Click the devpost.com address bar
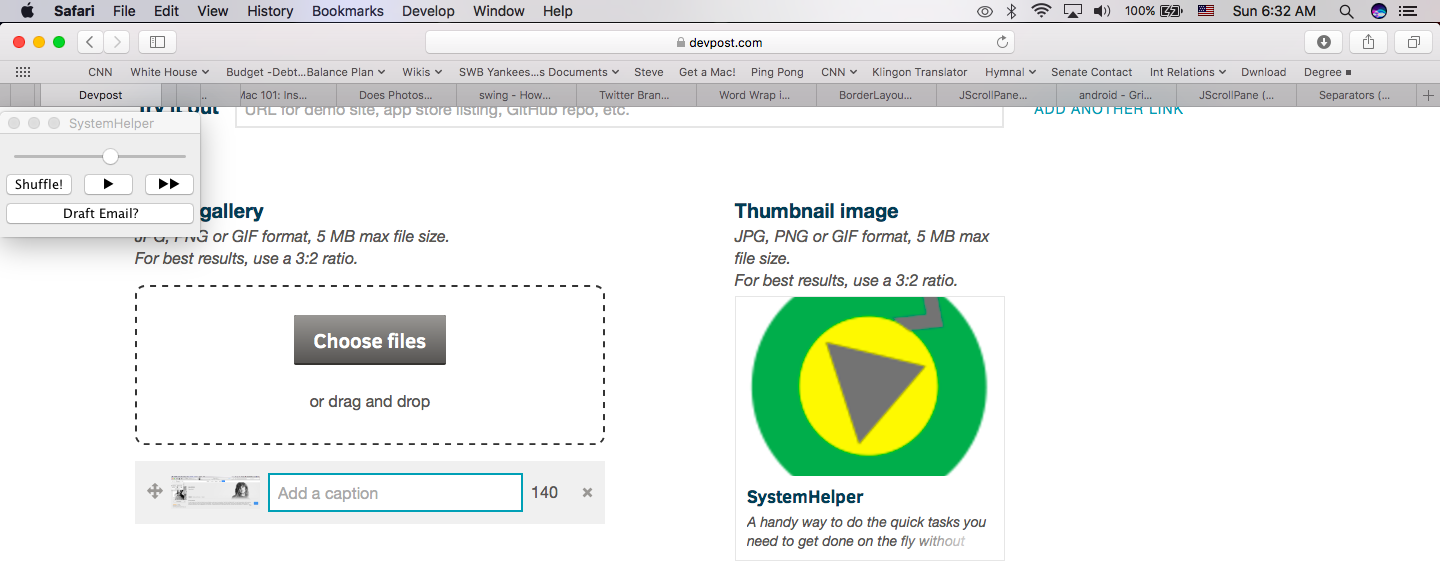Viewport: 1440px width, 573px height. click(x=720, y=42)
